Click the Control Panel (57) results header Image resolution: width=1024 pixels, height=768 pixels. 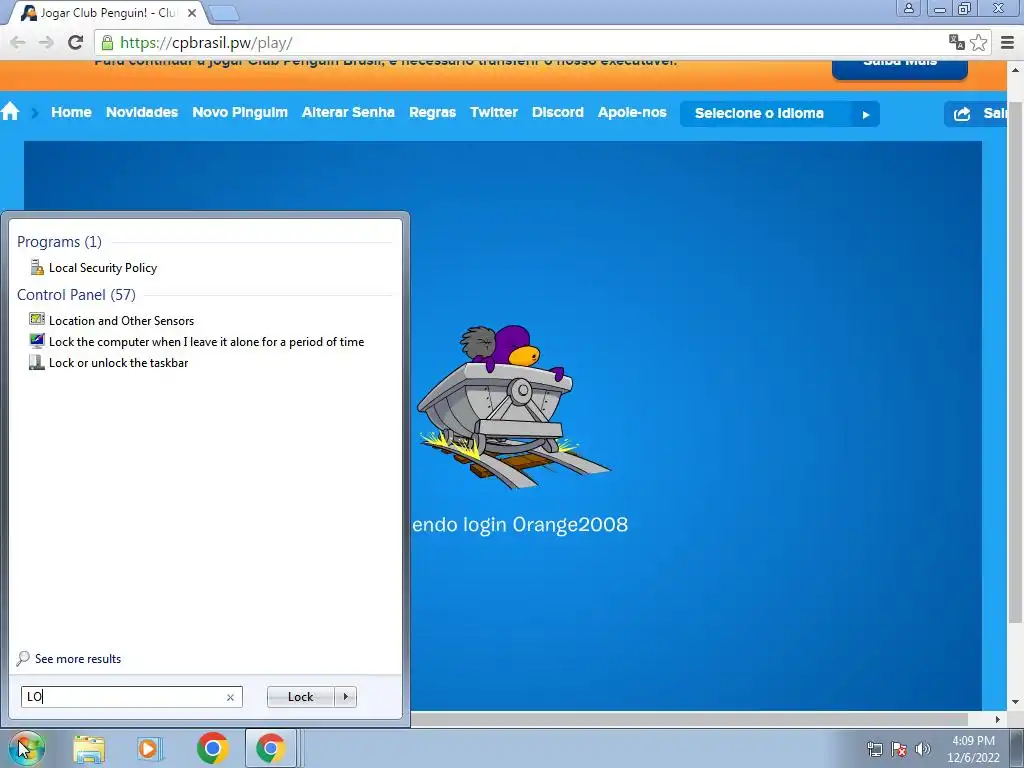click(x=76, y=295)
